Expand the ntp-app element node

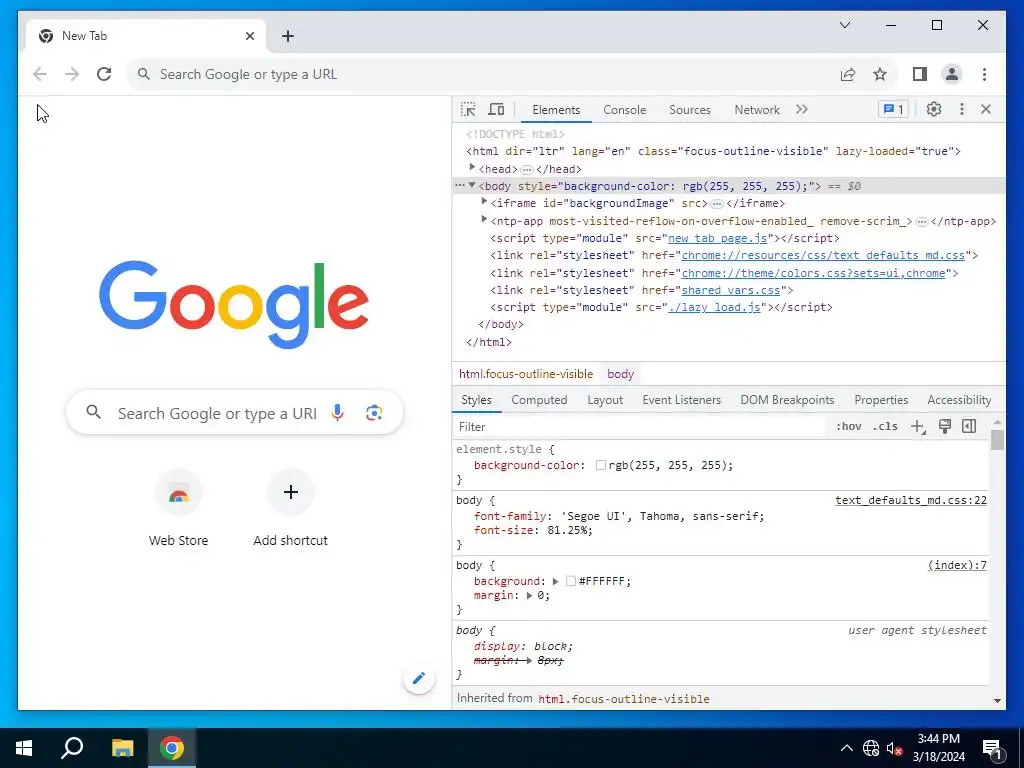484,219
